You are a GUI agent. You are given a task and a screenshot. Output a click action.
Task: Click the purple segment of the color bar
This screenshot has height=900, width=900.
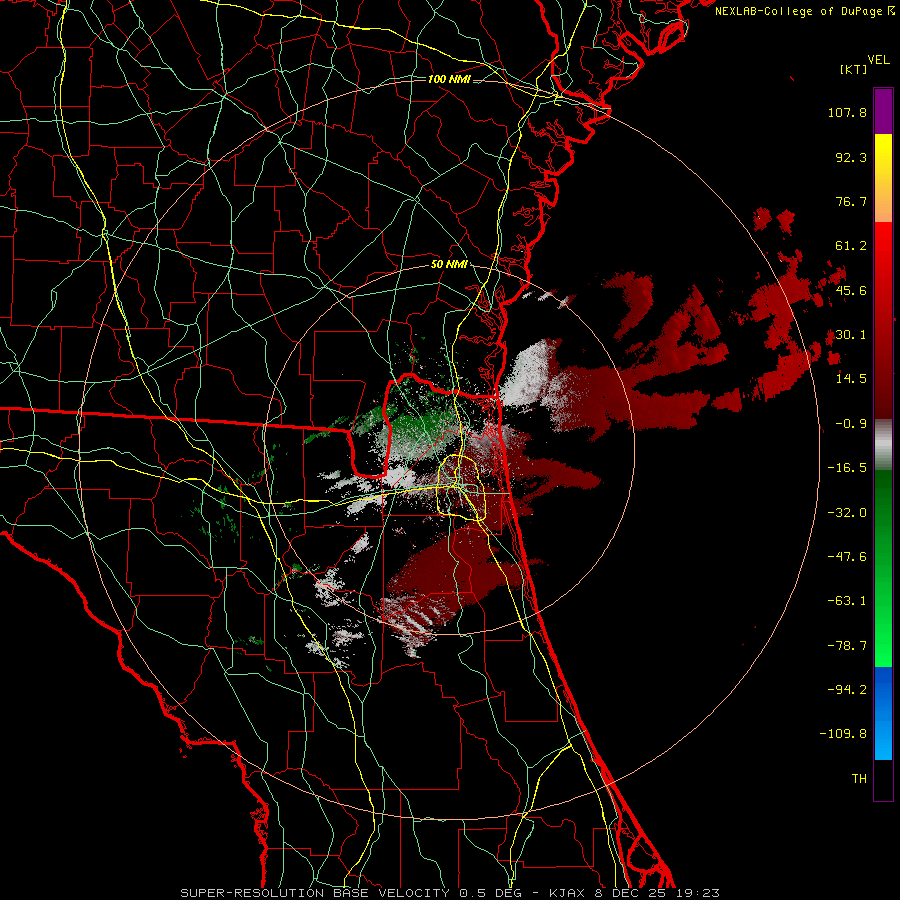[x=883, y=112]
